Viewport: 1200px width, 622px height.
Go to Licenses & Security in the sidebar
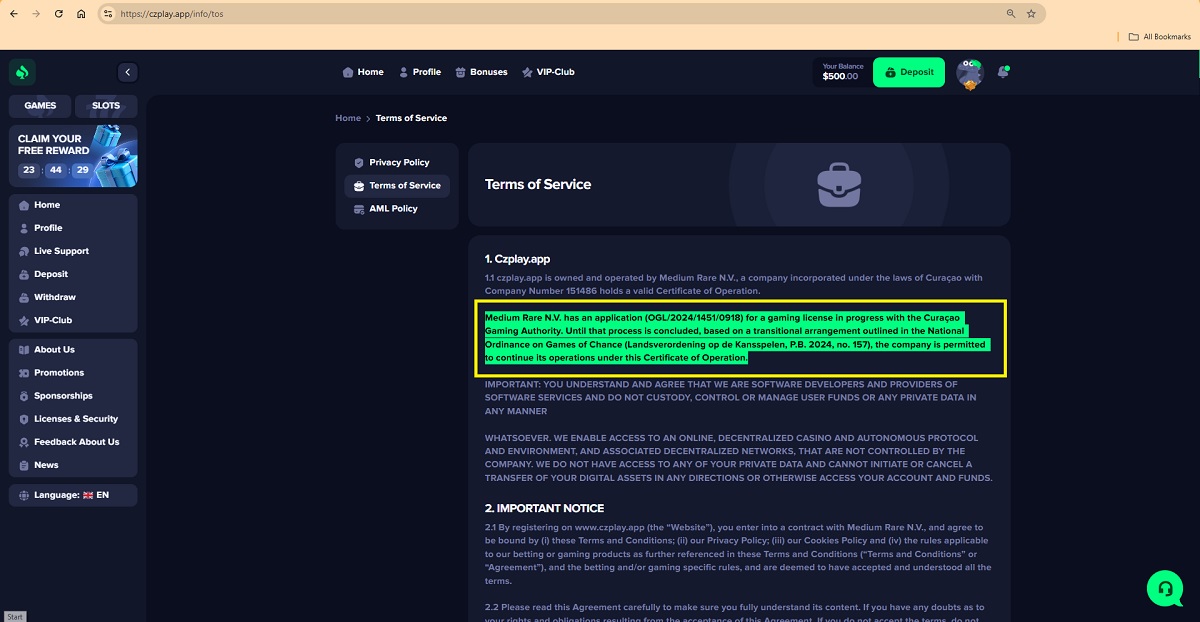[75, 419]
